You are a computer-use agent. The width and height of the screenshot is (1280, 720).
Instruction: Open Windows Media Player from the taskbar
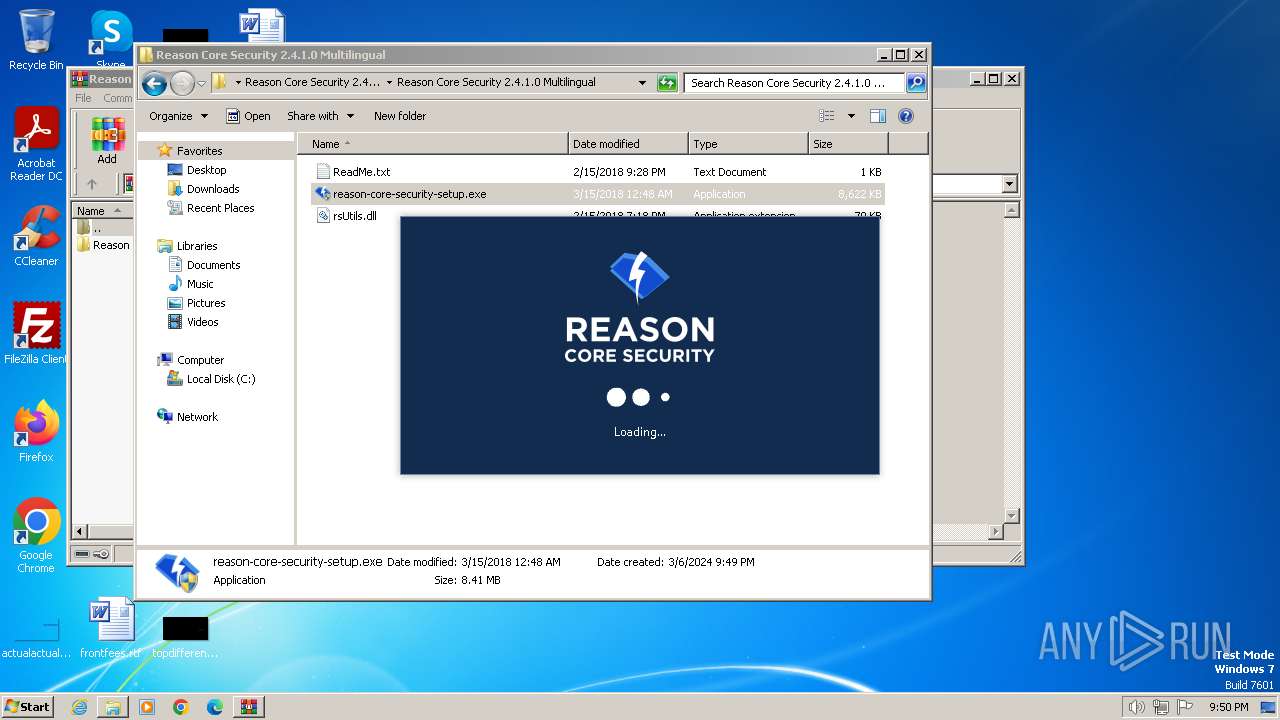(147, 707)
